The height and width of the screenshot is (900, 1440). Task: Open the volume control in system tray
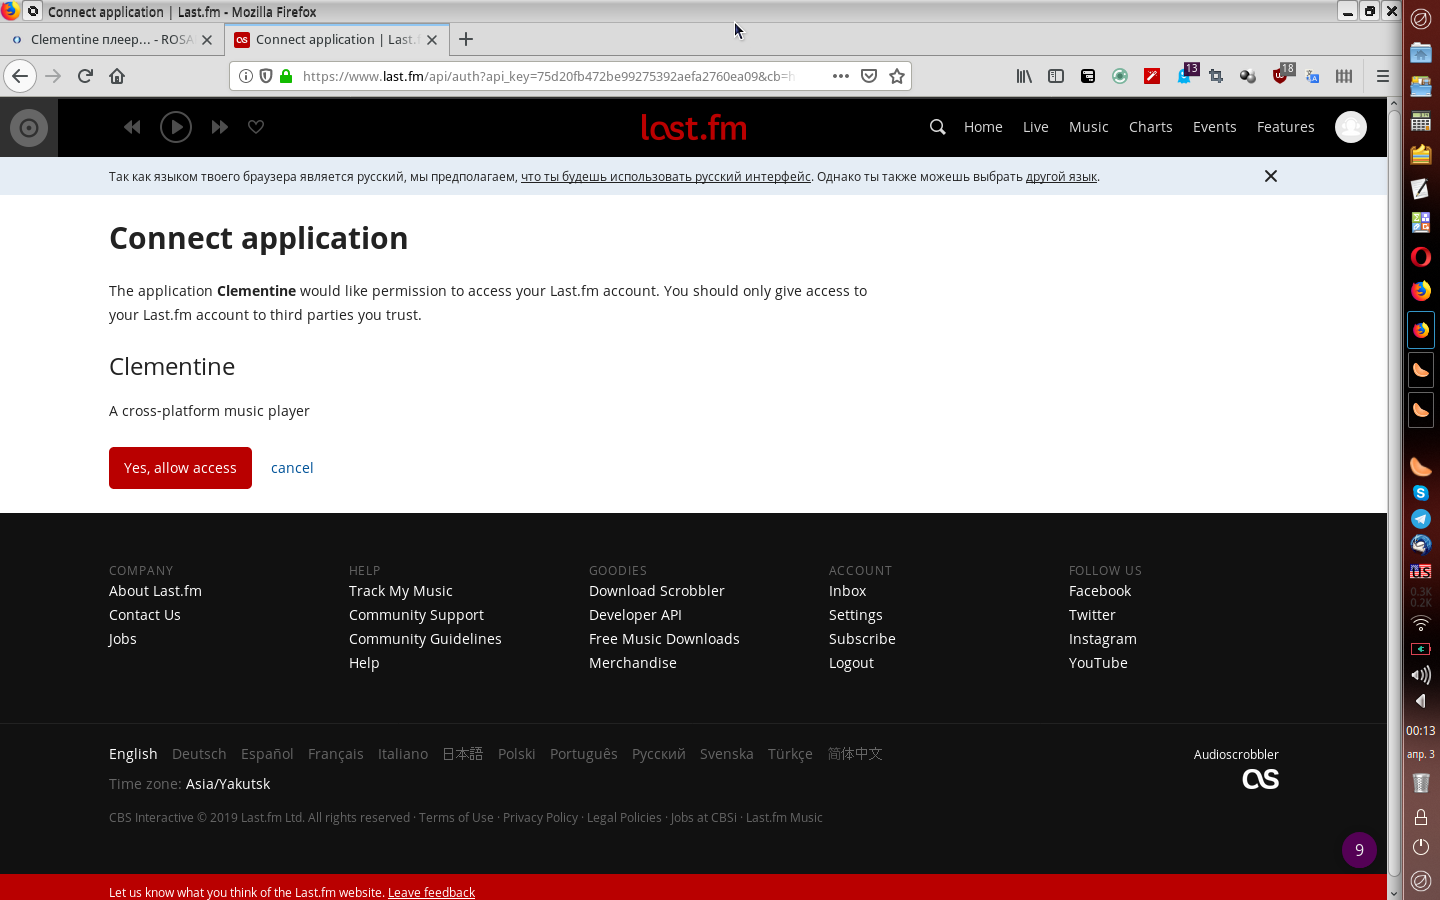coord(1420,675)
